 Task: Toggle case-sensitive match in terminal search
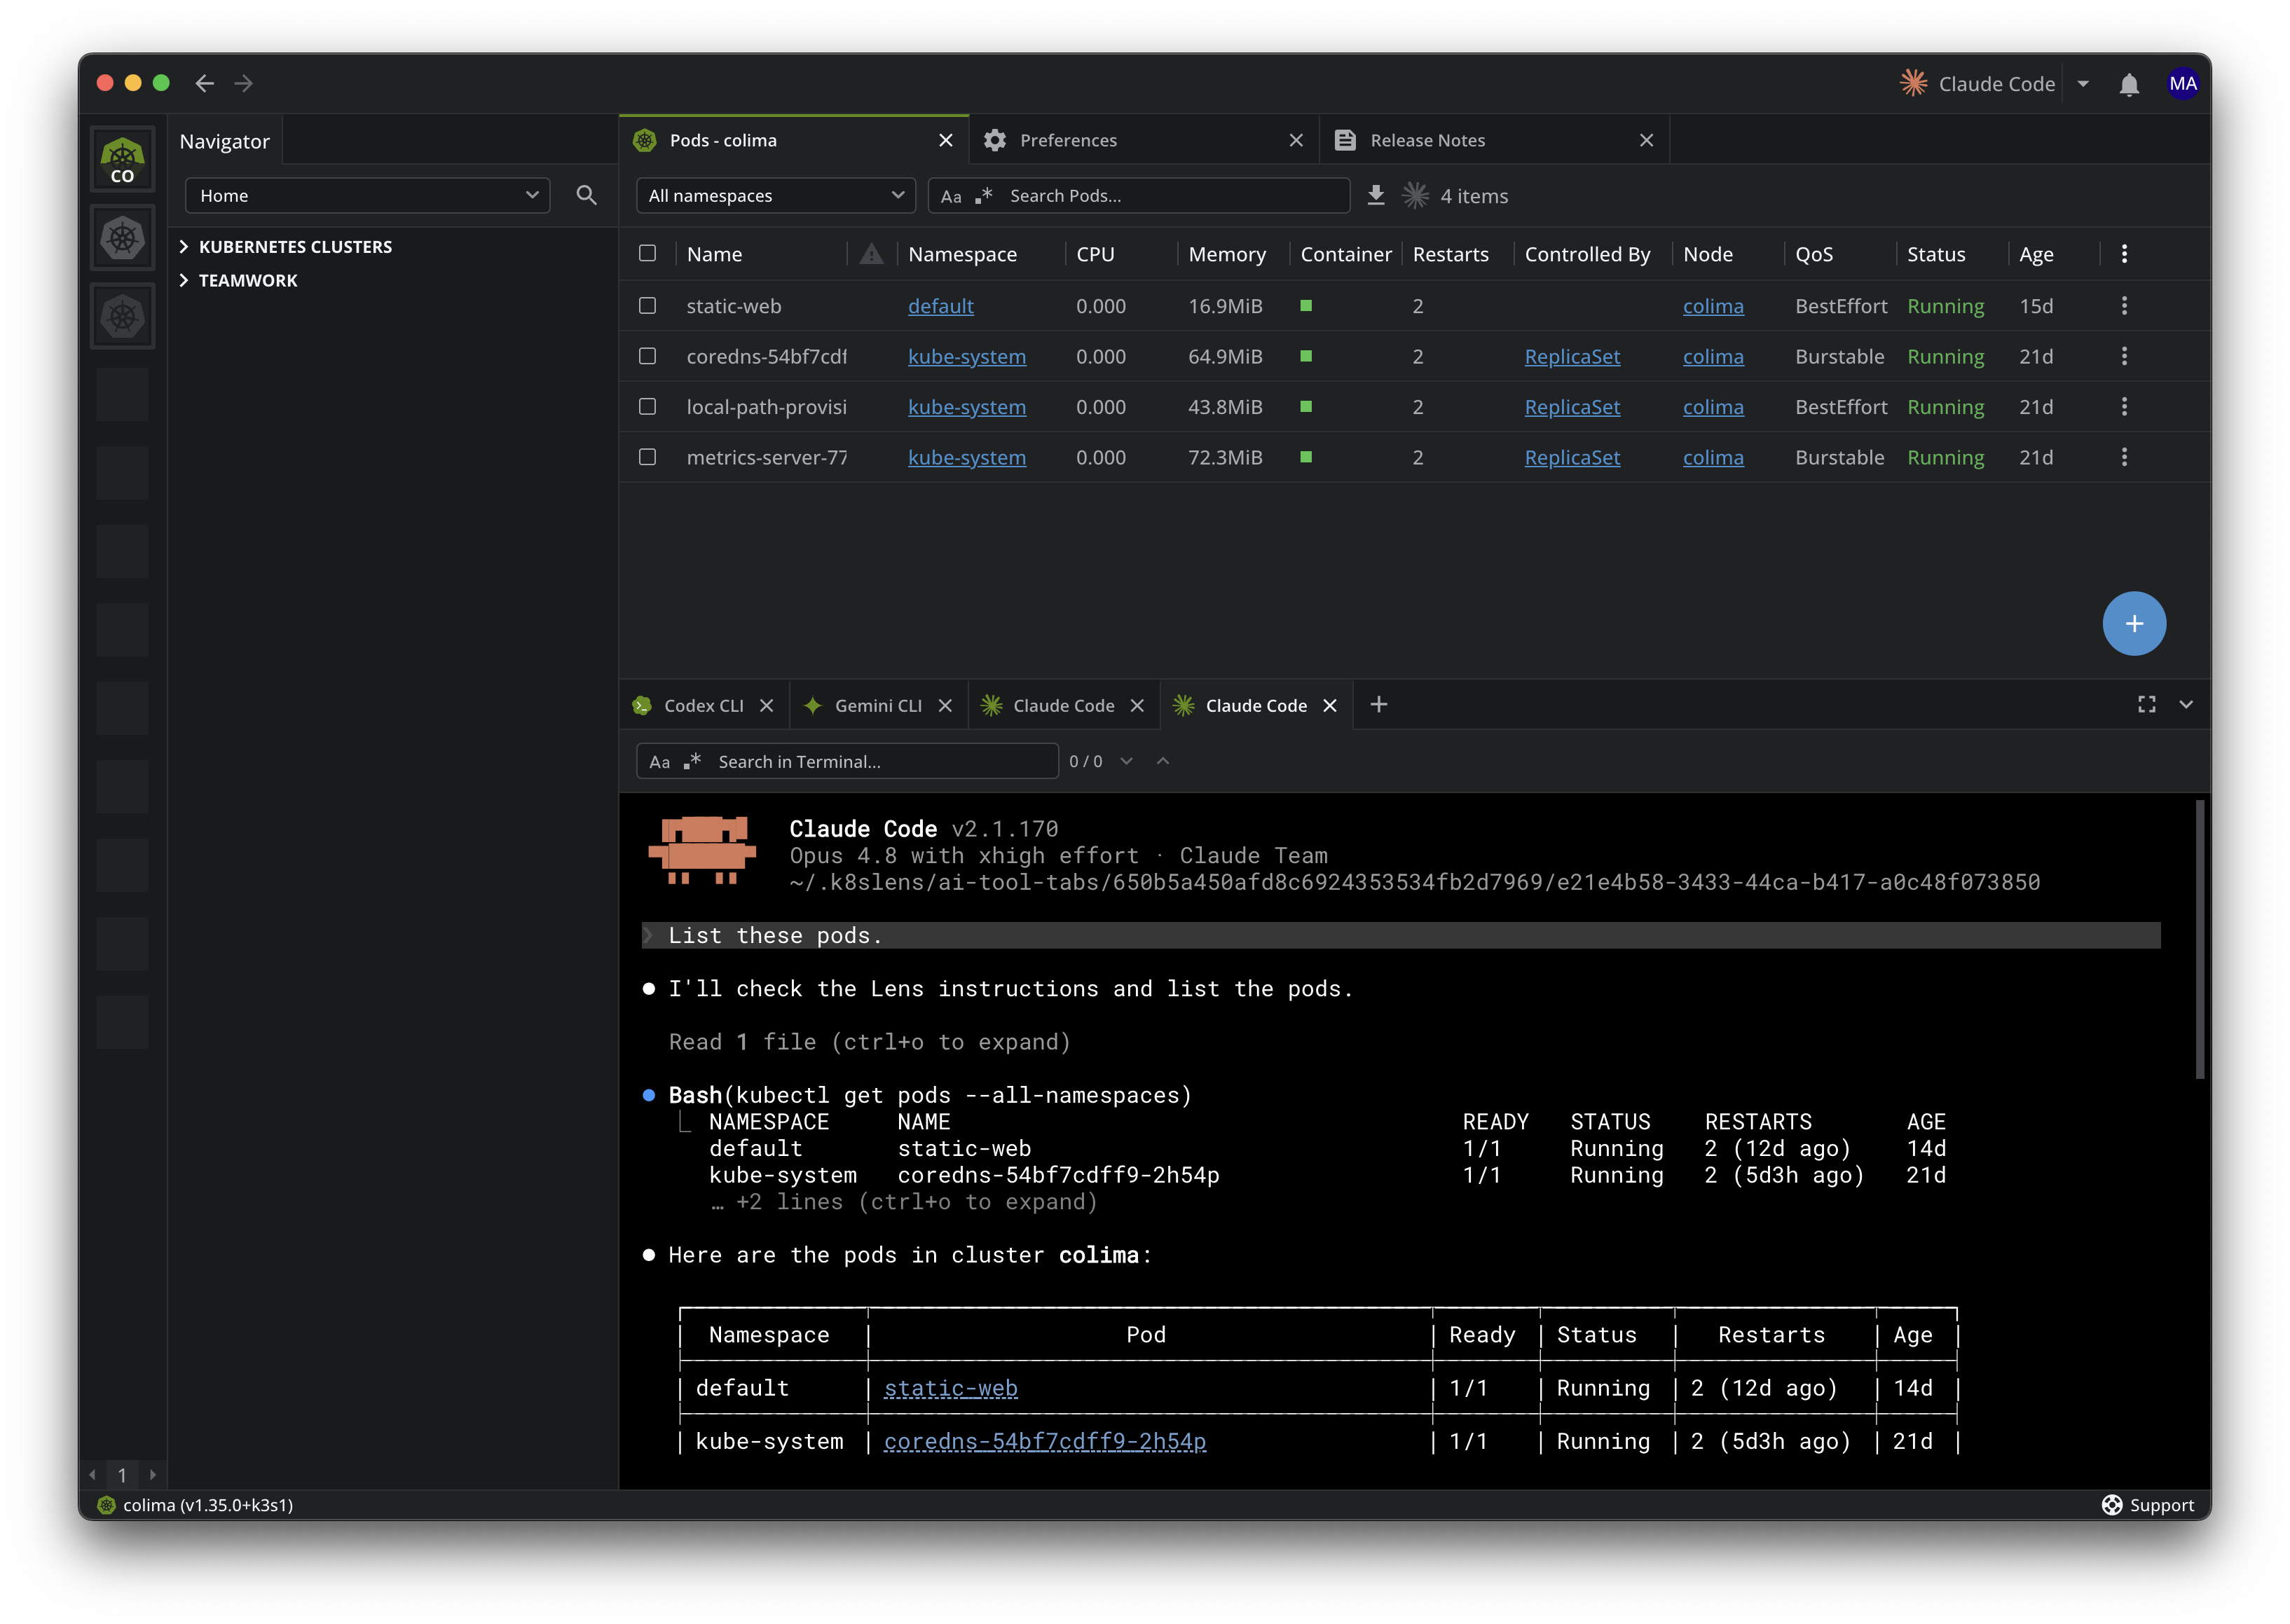659,762
